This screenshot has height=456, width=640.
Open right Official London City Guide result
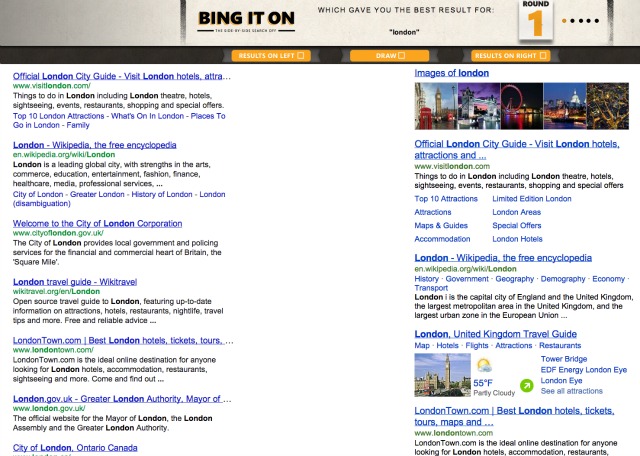517,149
